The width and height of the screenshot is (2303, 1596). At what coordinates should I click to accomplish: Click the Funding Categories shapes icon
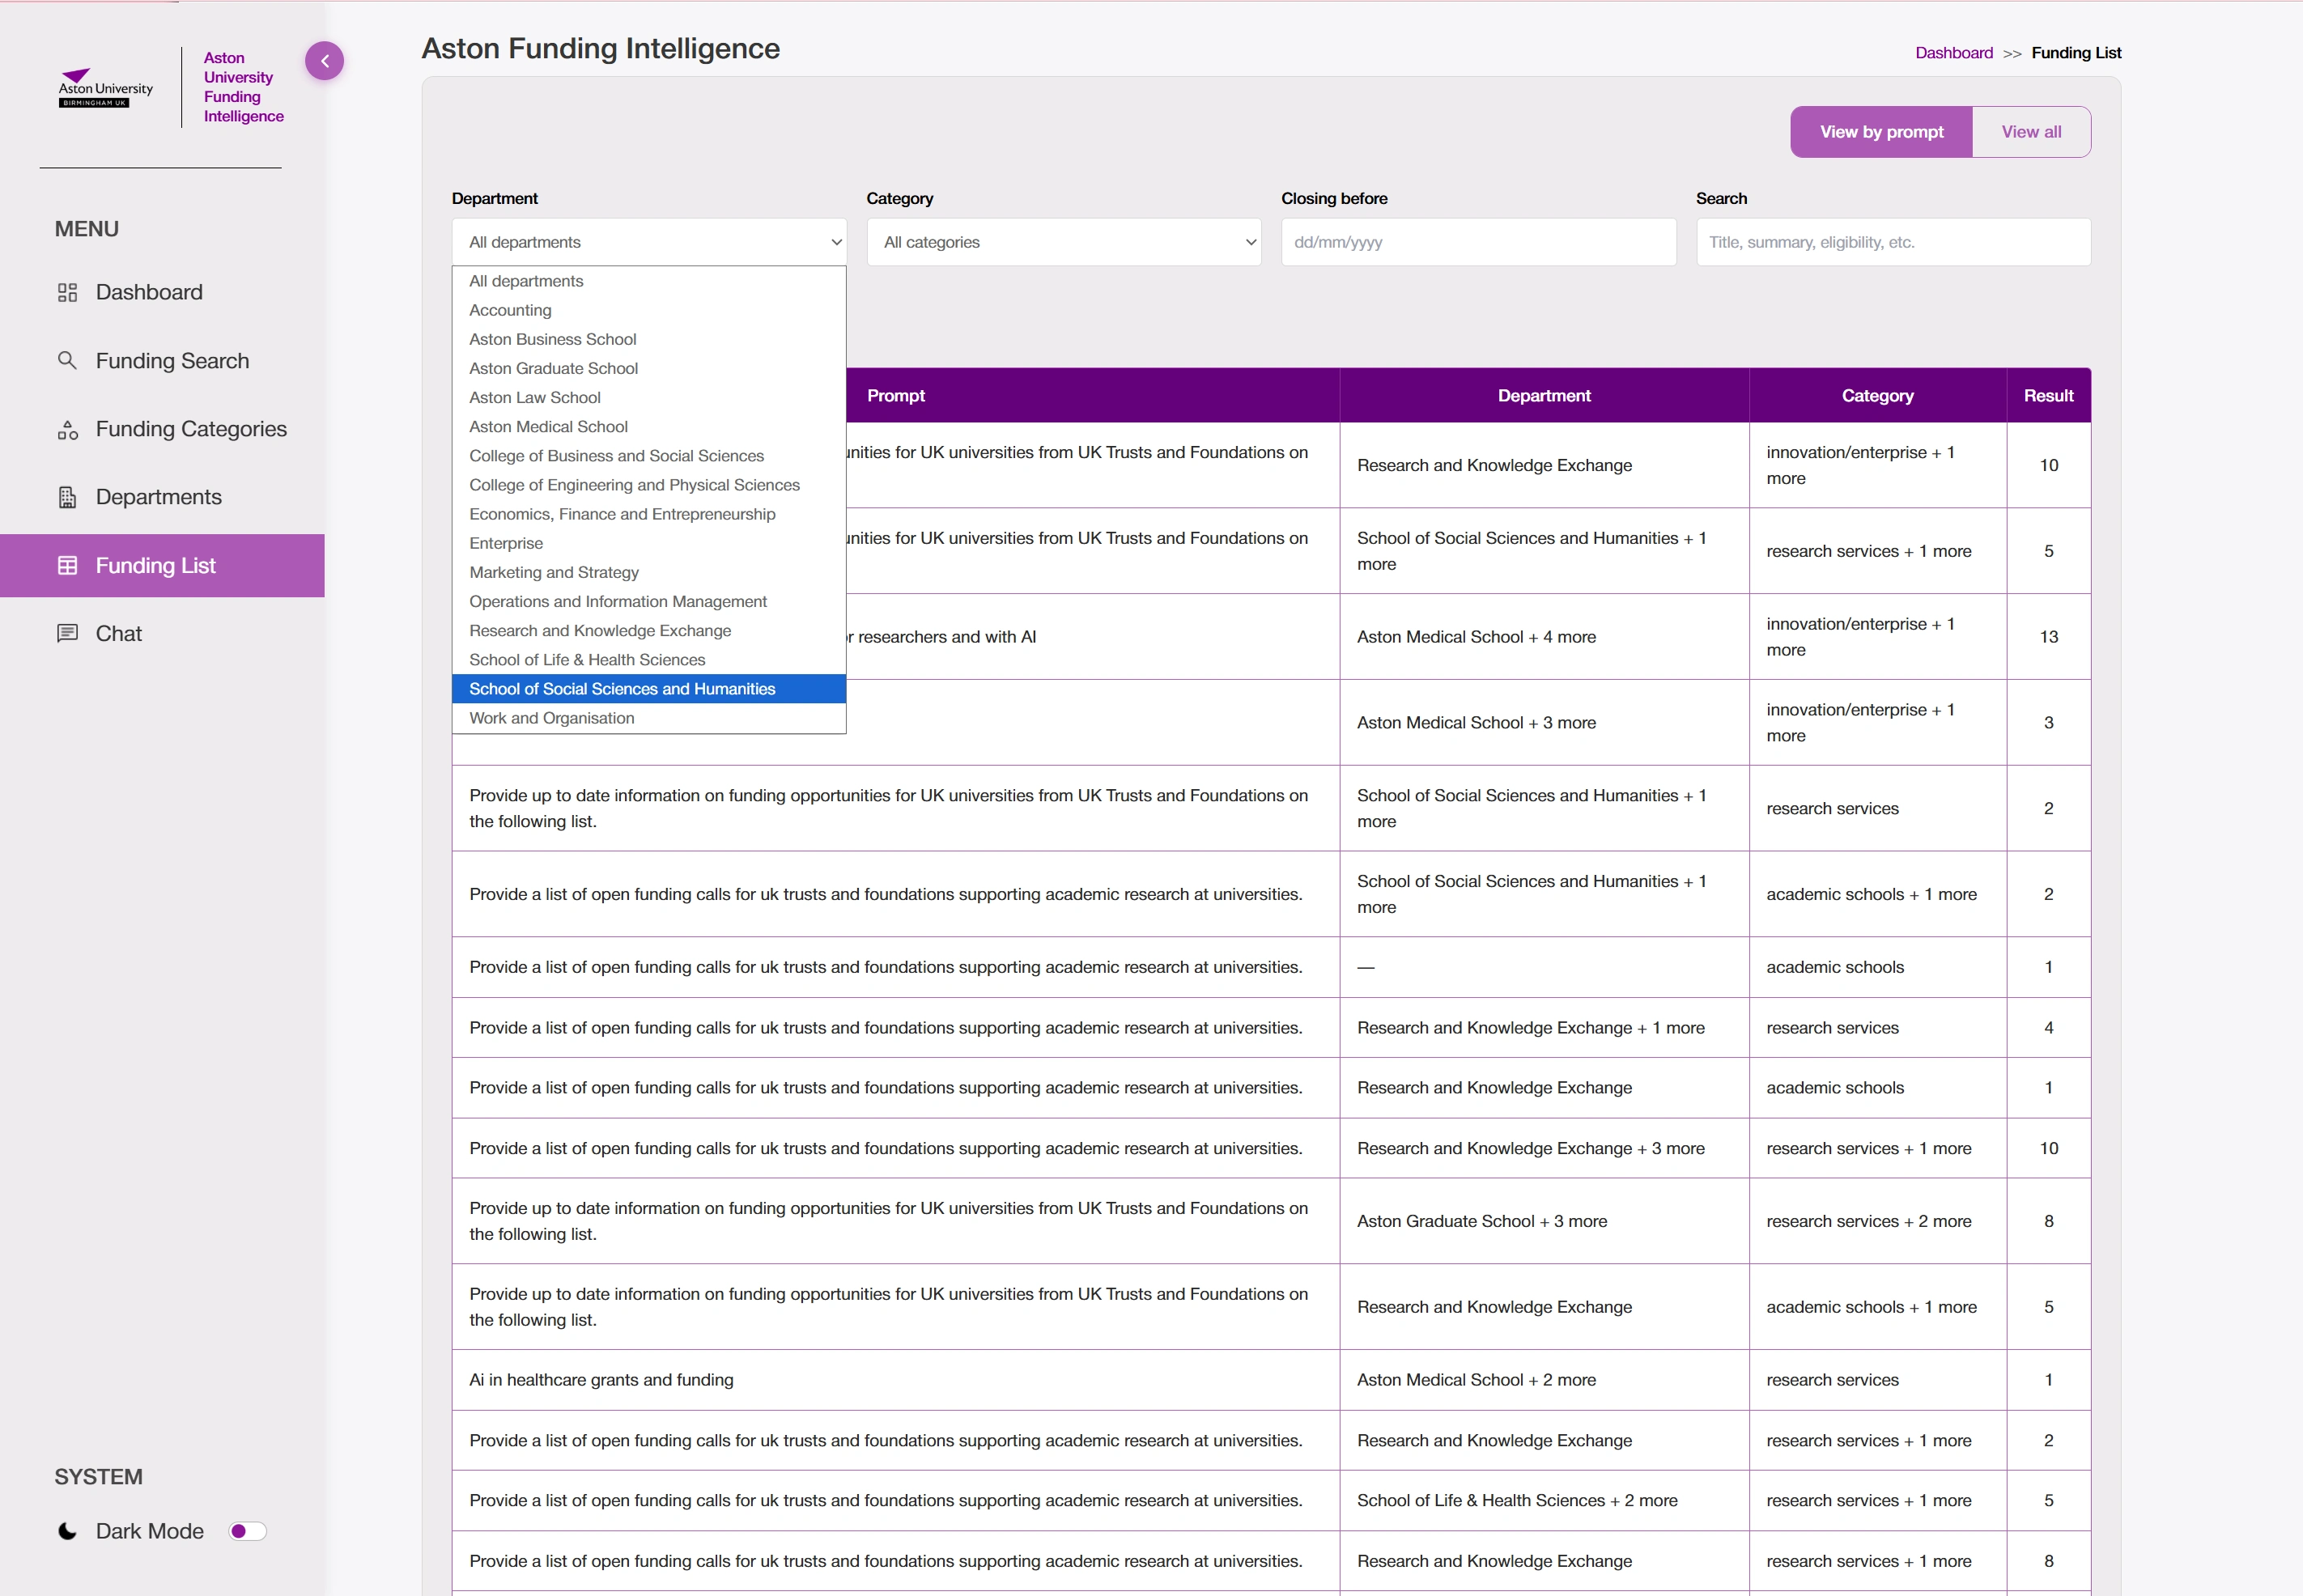67,430
